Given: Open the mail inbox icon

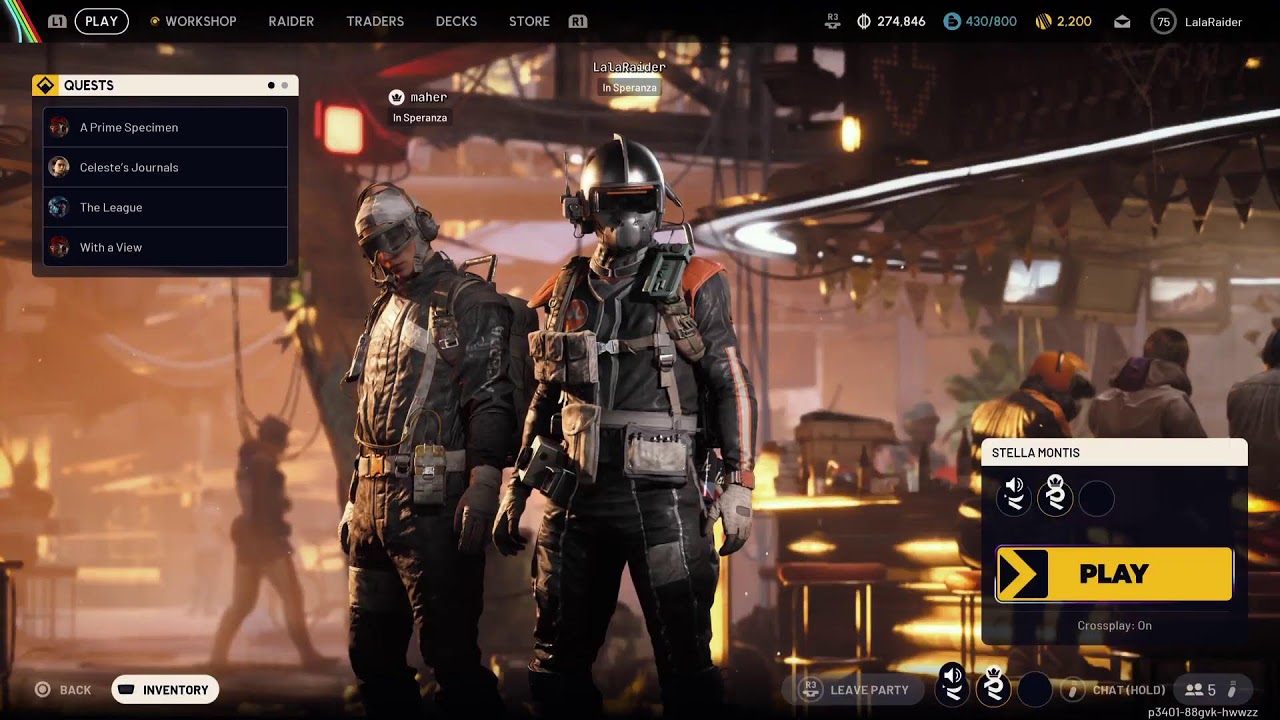Looking at the screenshot, I should pyautogui.click(x=1122, y=21).
